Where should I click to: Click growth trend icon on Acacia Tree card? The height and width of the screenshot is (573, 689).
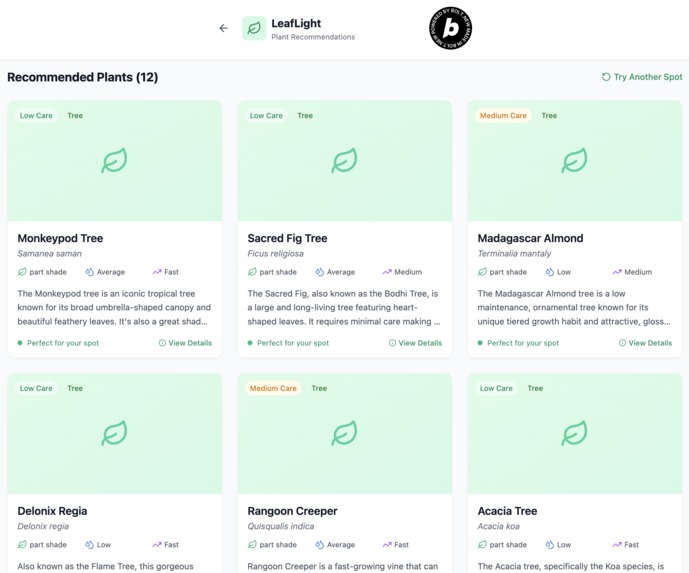click(617, 545)
